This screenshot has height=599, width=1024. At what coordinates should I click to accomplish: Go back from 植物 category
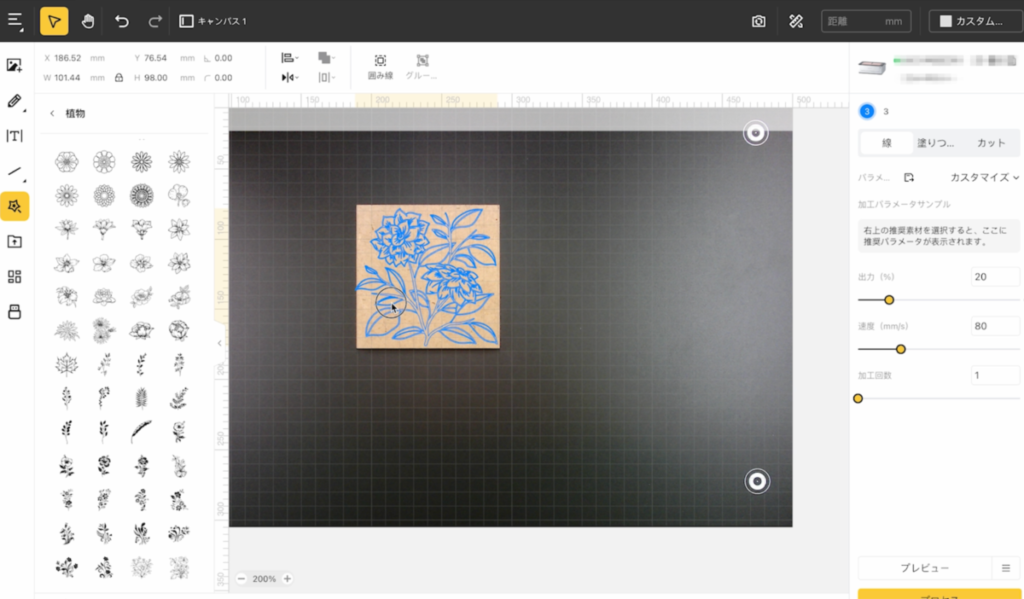52,114
